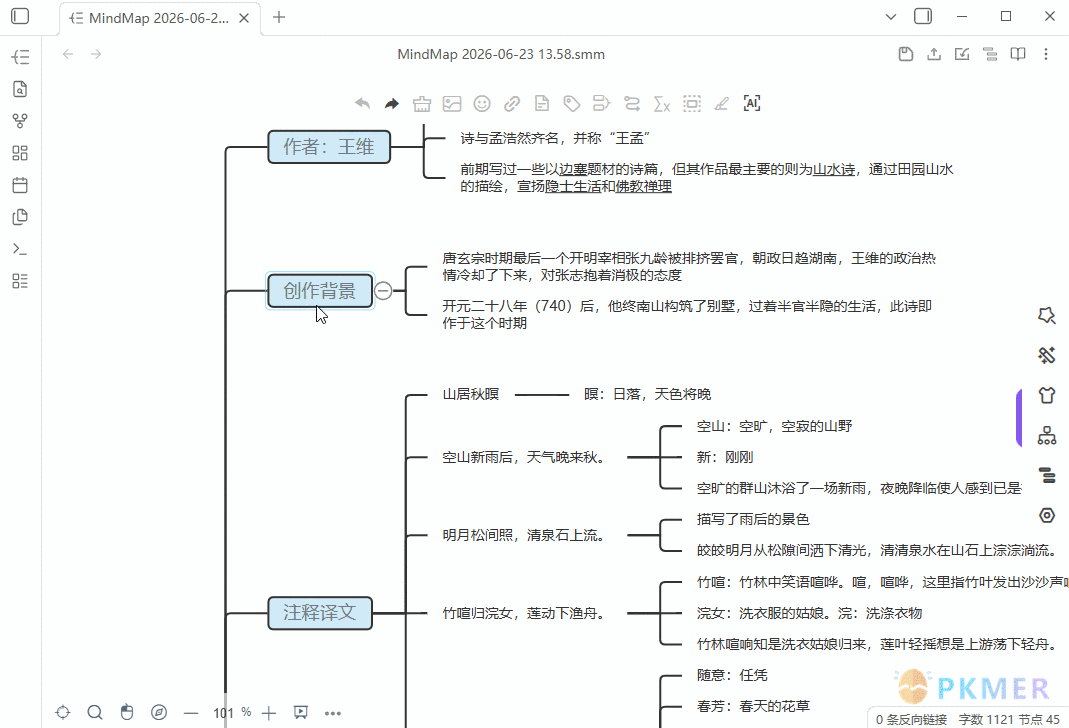Click the 山水诗 underlined link text

(834, 170)
